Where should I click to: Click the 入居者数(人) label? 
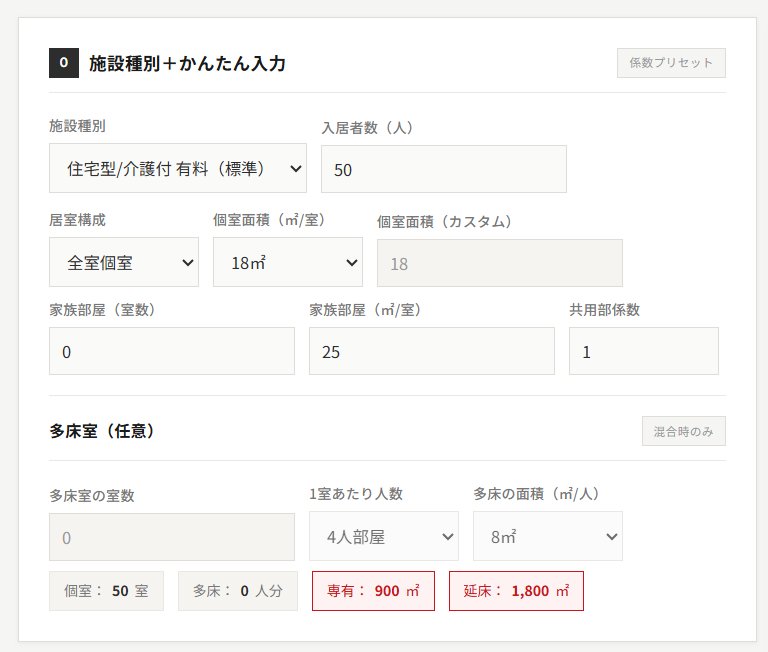pyautogui.click(x=368, y=128)
